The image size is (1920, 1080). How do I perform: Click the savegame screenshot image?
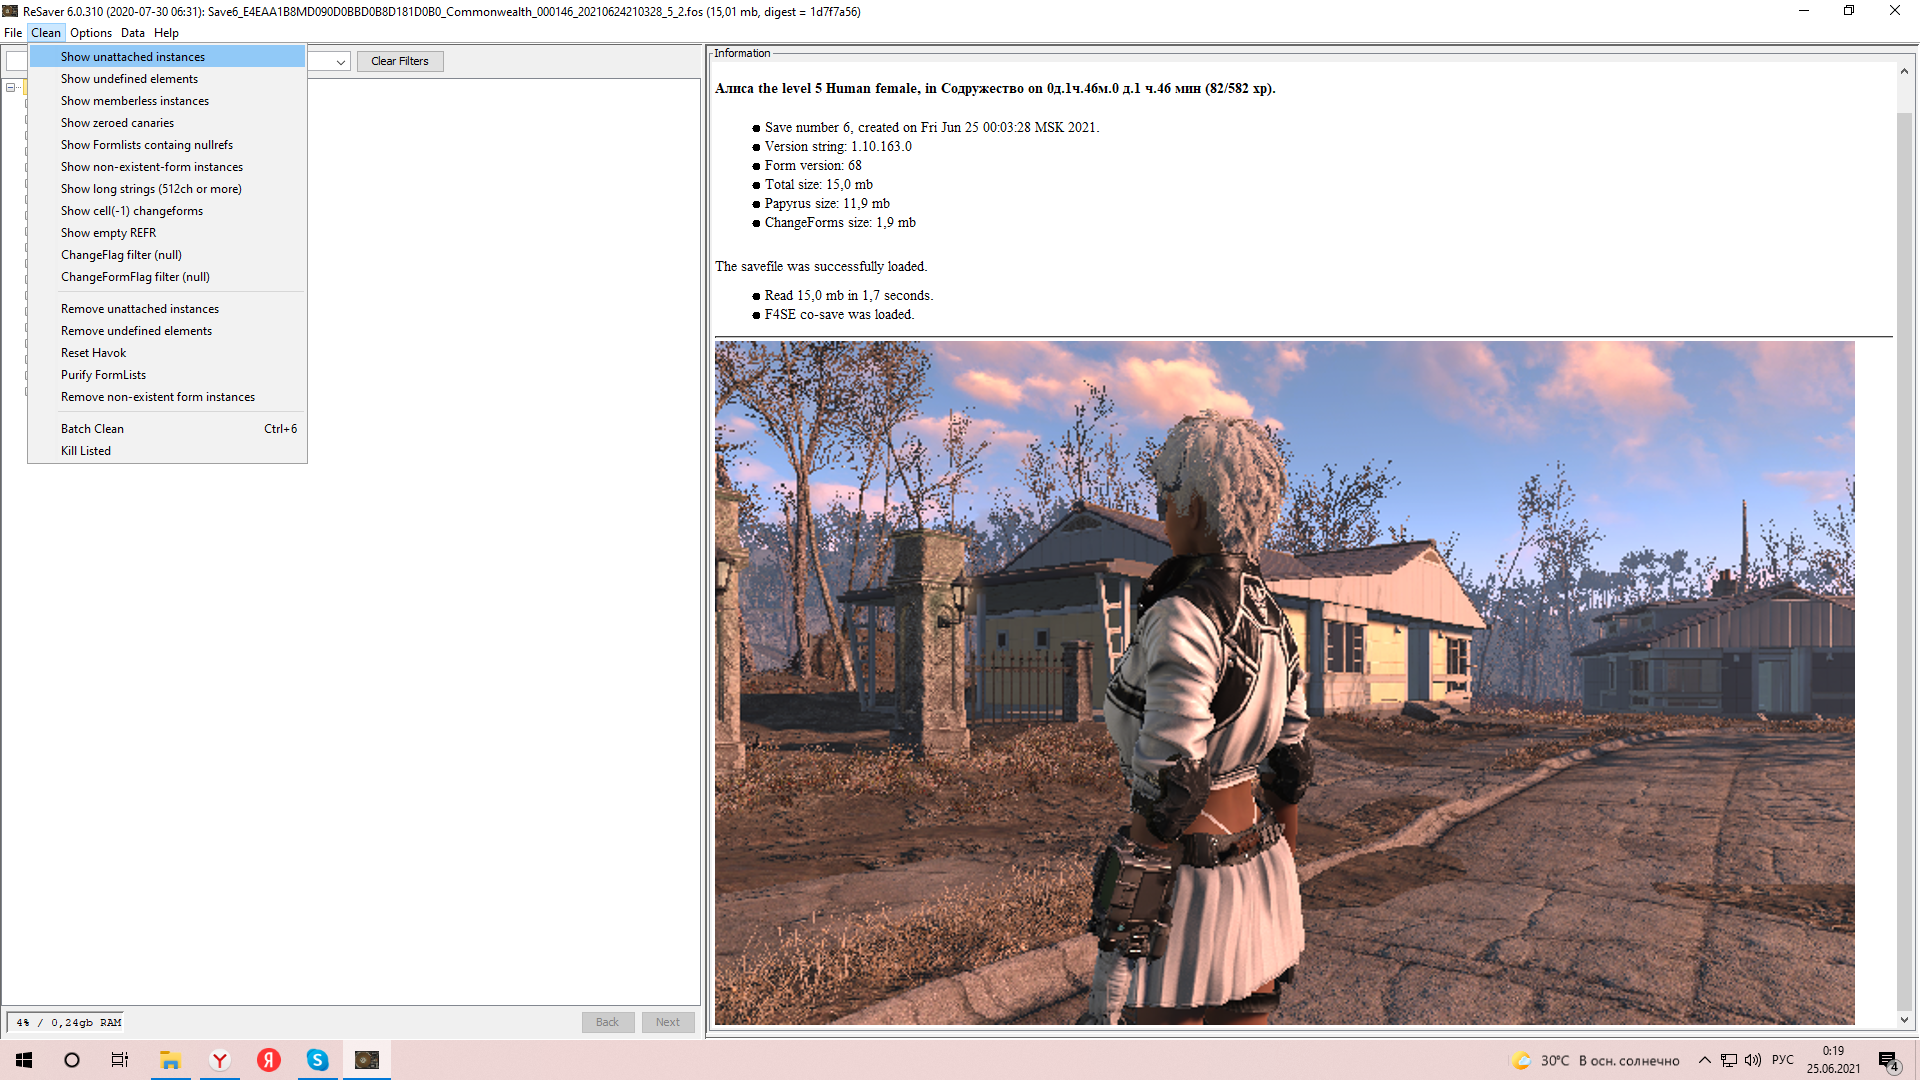(x=1284, y=682)
